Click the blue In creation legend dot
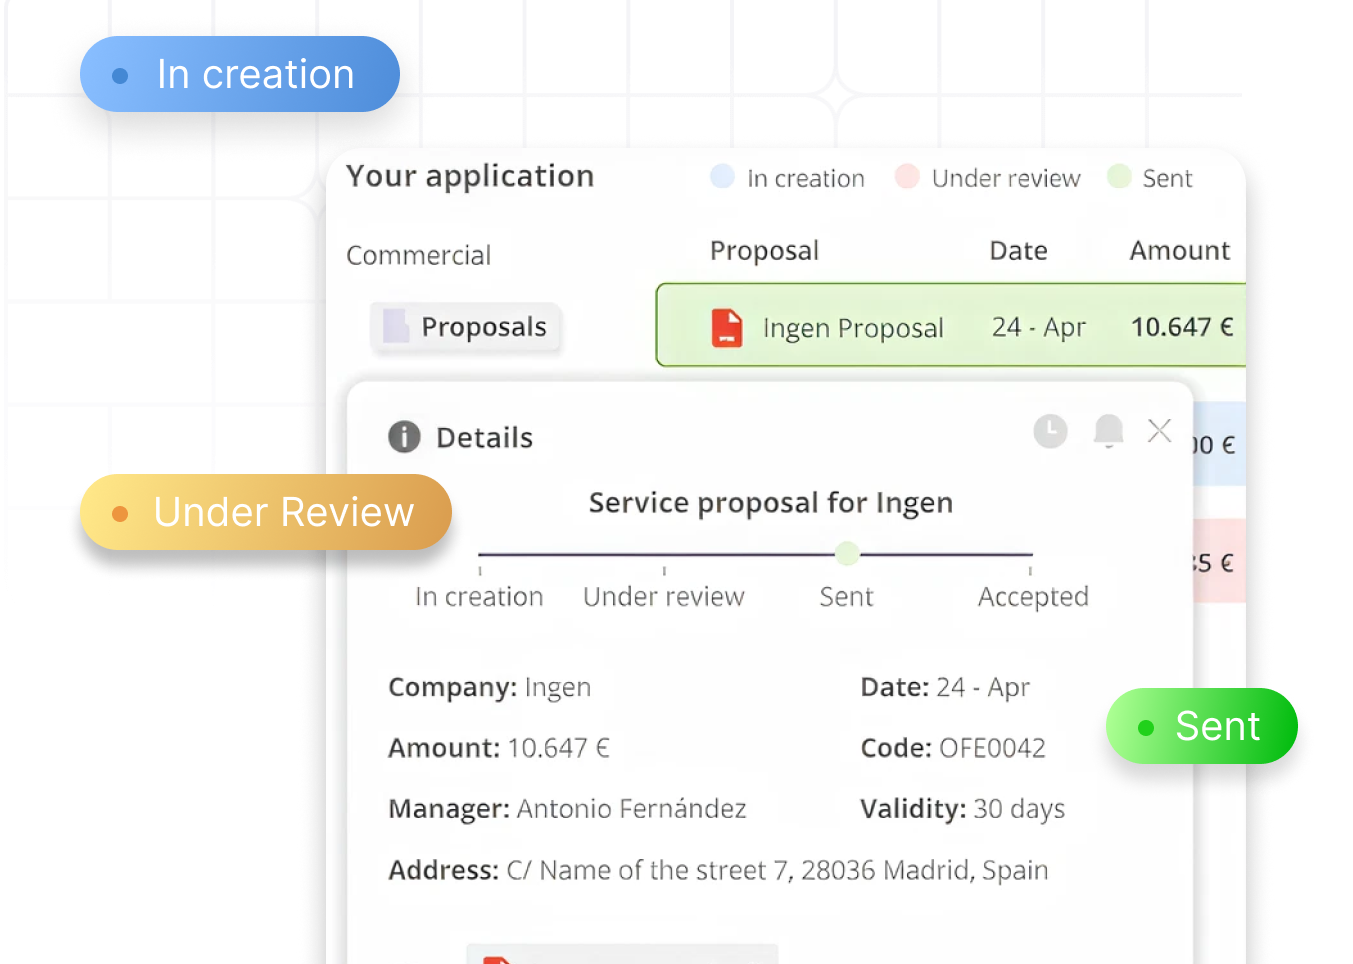 722,177
